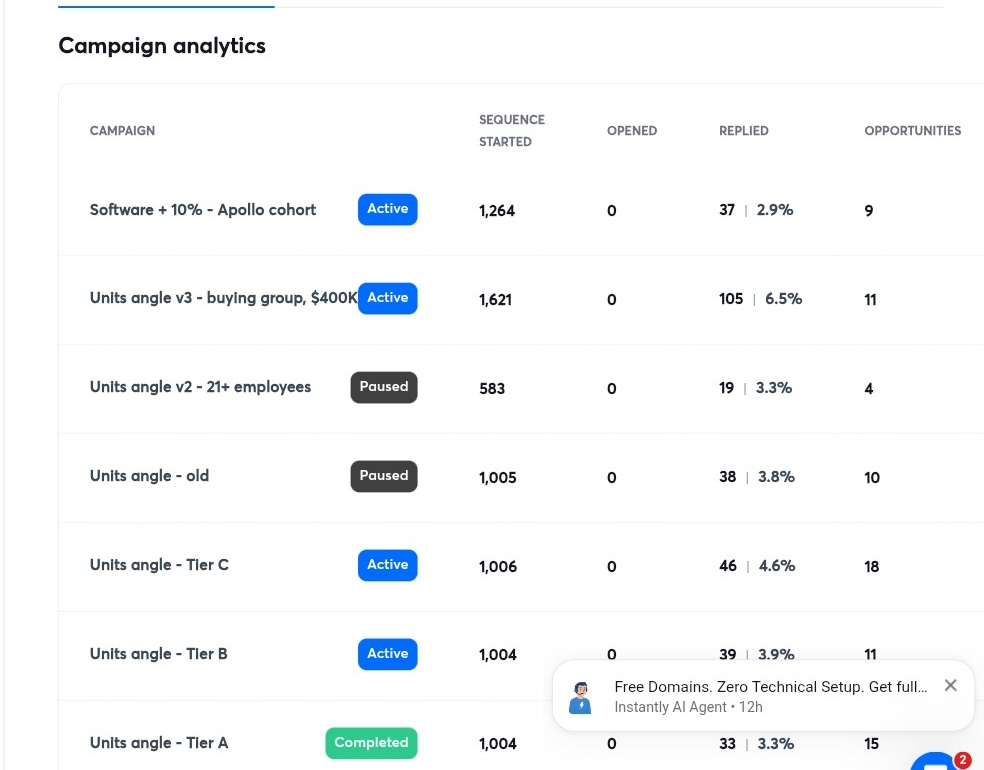Image resolution: width=984 pixels, height=770 pixels.
Task: Click Paused badge for Units angle - old
Action: click(383, 476)
